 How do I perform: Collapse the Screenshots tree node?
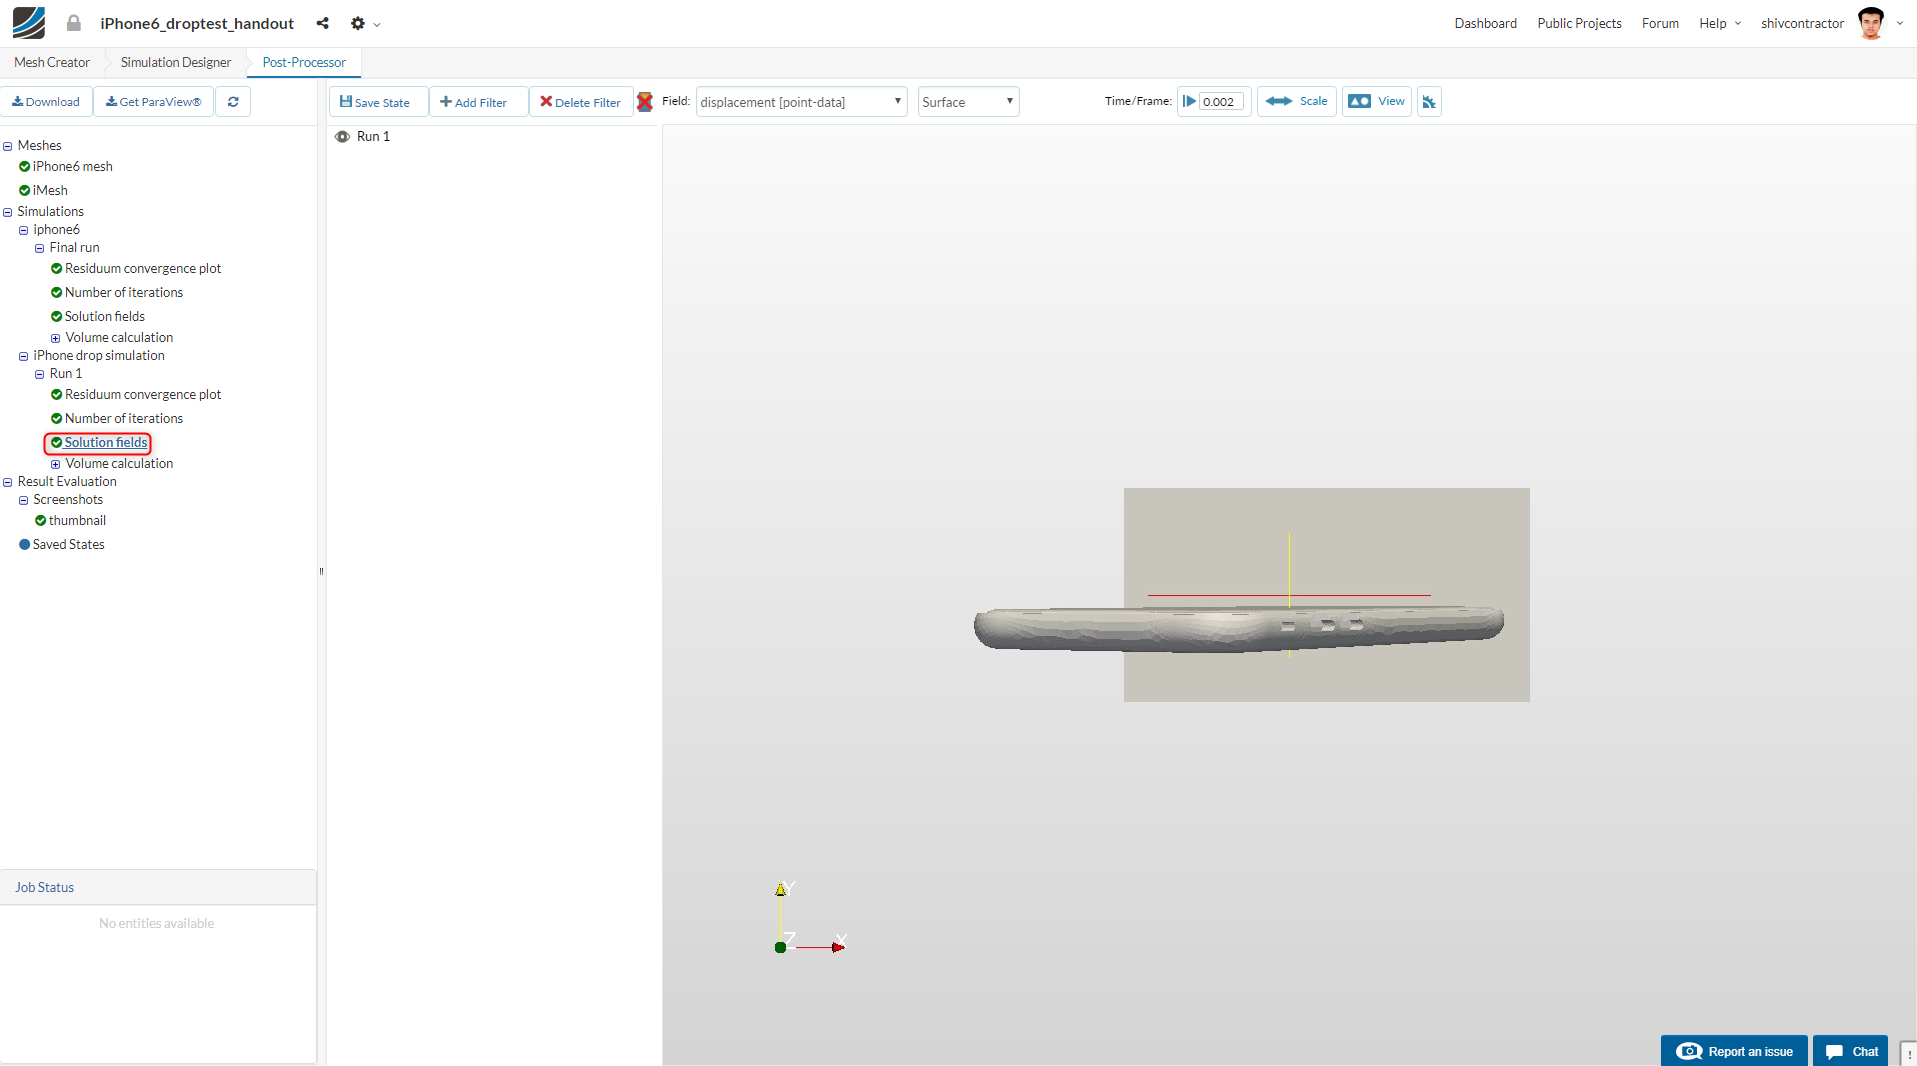[24, 500]
